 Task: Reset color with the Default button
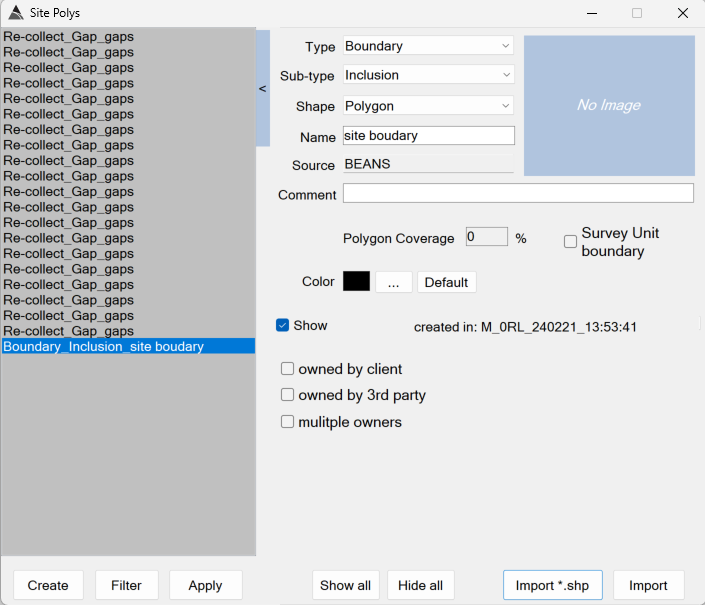446,282
